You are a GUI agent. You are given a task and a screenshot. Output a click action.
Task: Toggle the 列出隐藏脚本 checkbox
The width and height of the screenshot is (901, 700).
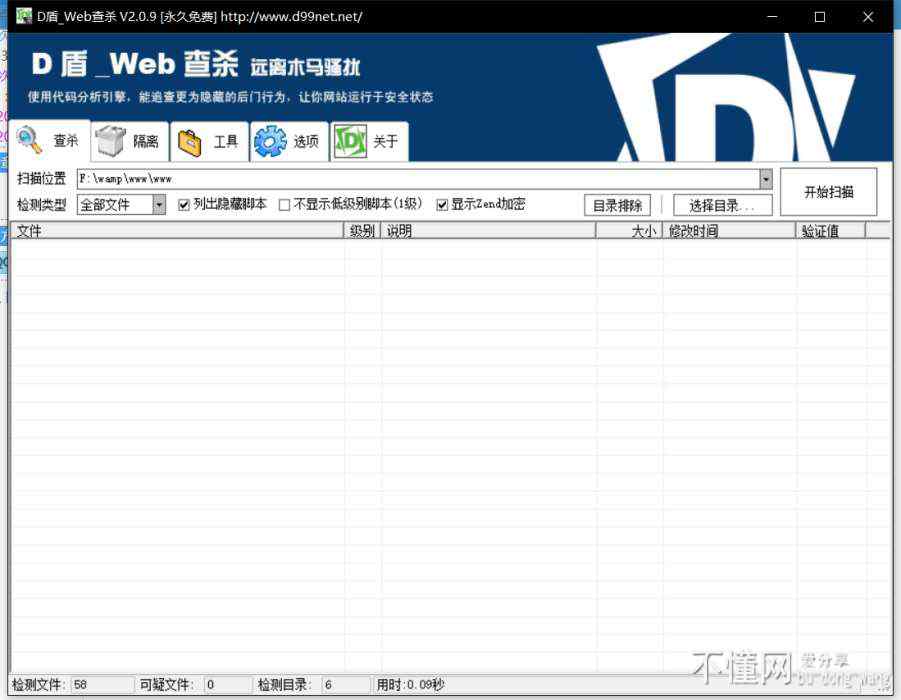[184, 205]
